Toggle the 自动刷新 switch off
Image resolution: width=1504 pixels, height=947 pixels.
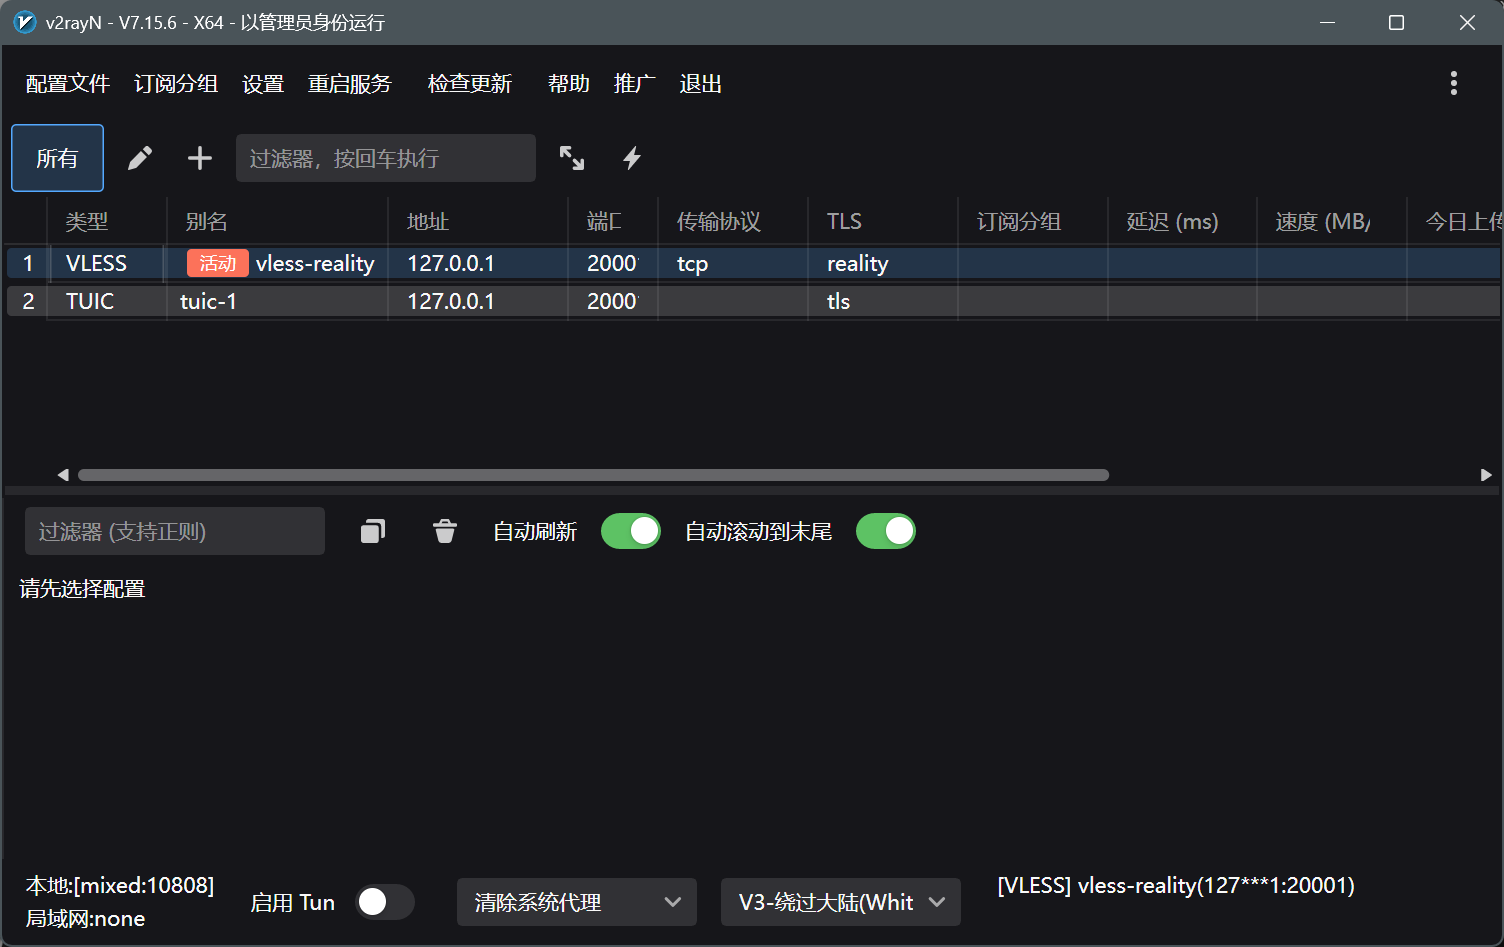[x=631, y=531]
